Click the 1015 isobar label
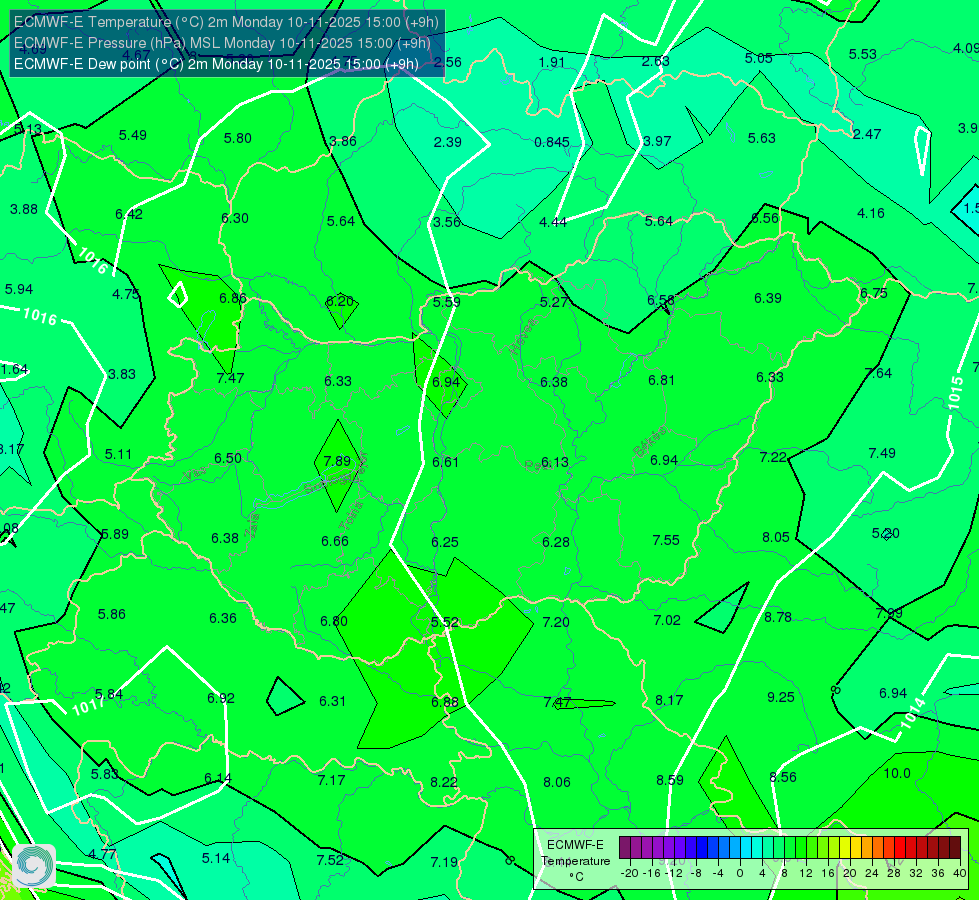The width and height of the screenshot is (979, 900). coord(955,393)
